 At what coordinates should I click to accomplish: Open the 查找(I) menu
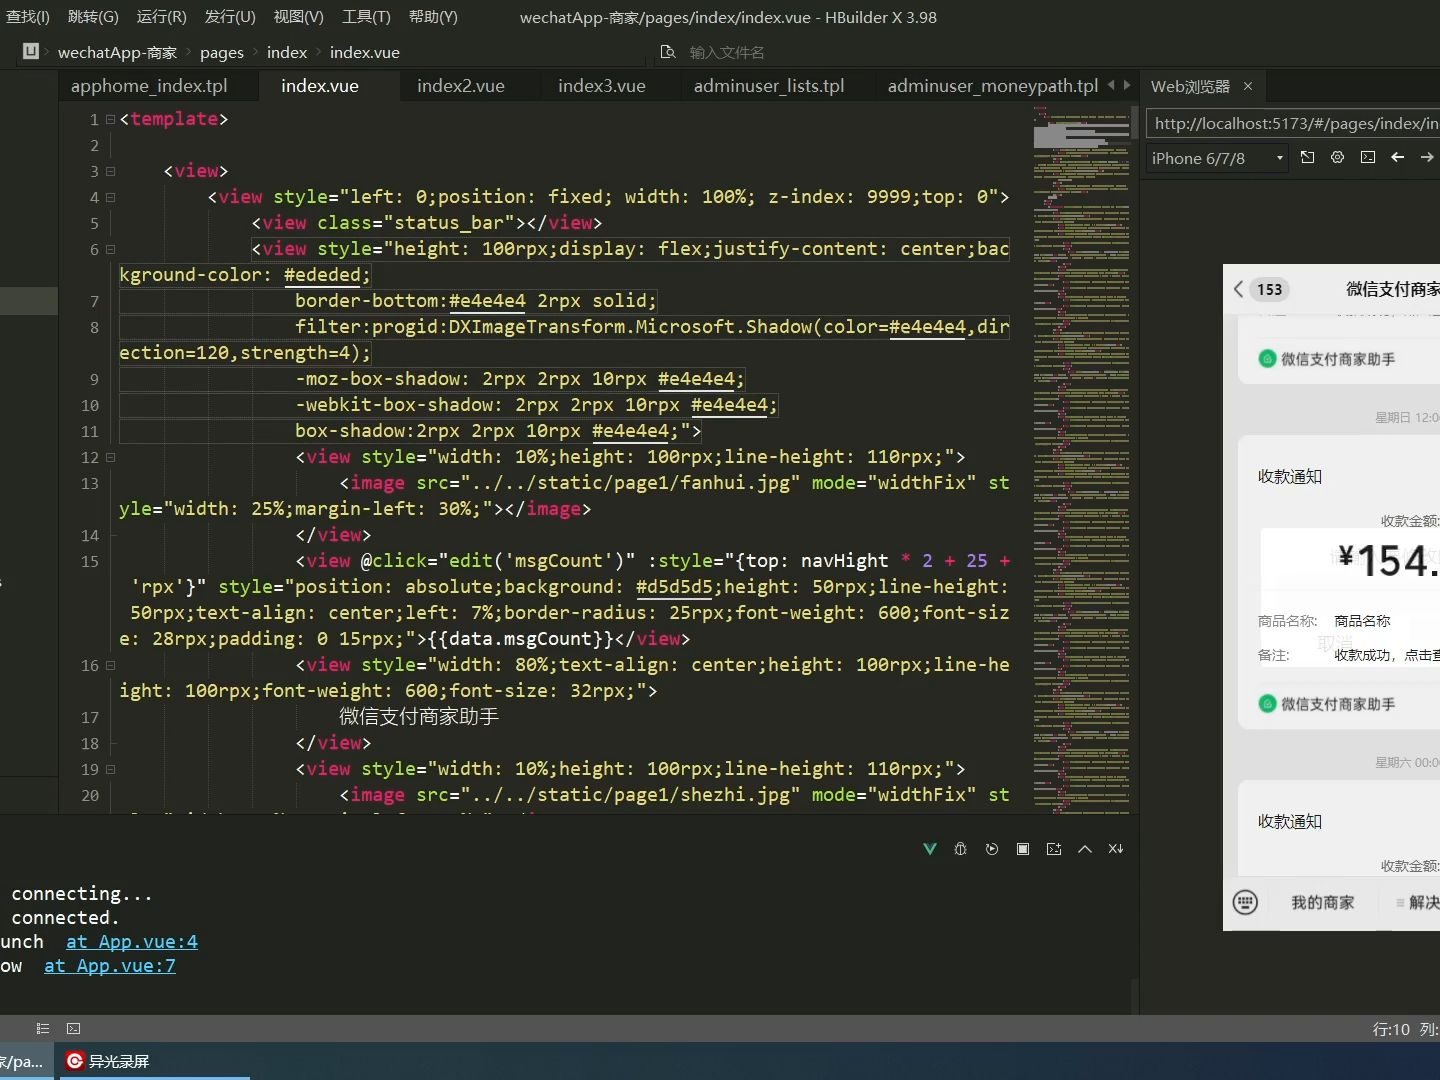pyautogui.click(x=26, y=17)
